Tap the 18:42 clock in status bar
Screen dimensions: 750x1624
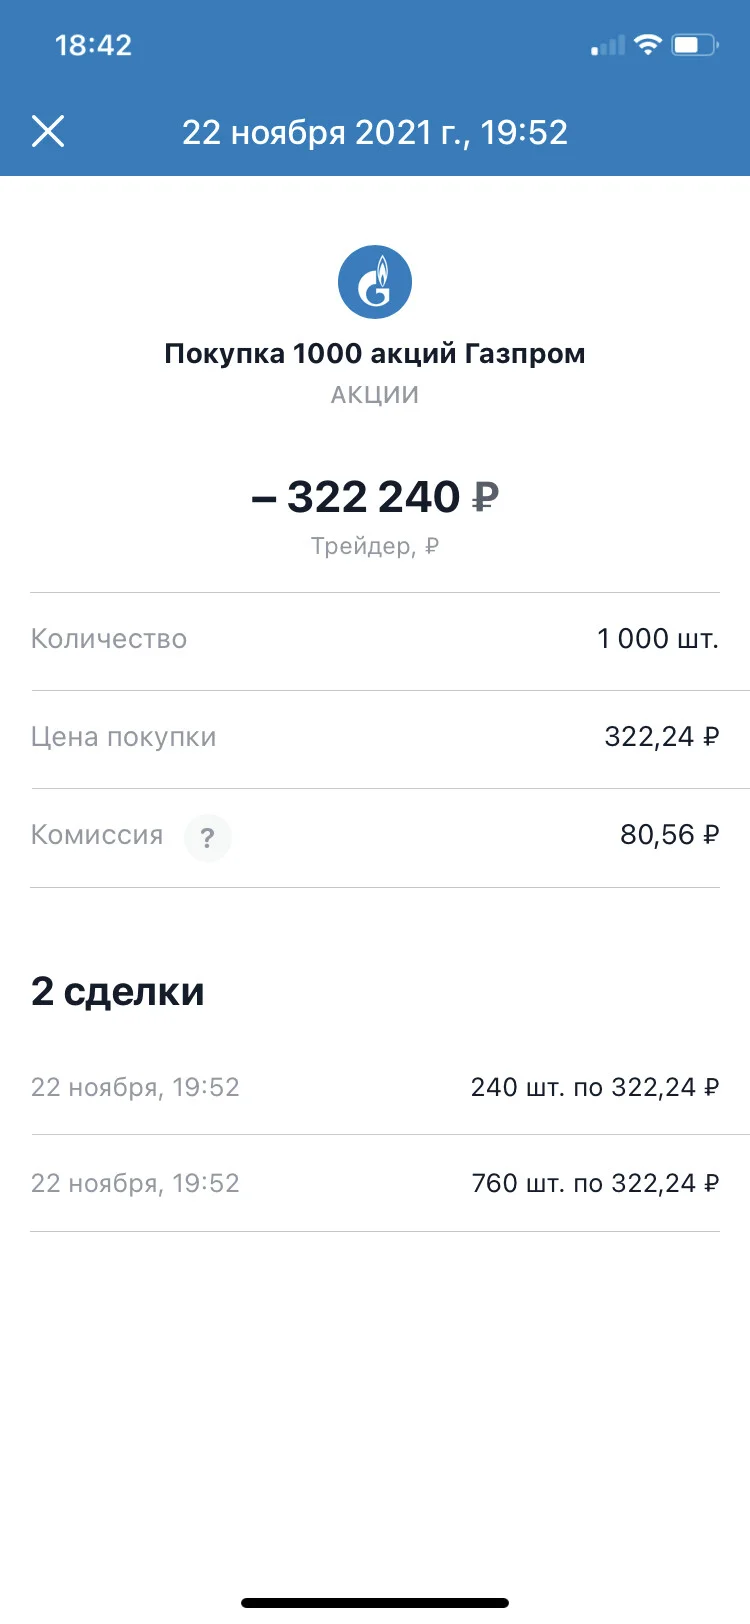(93, 45)
